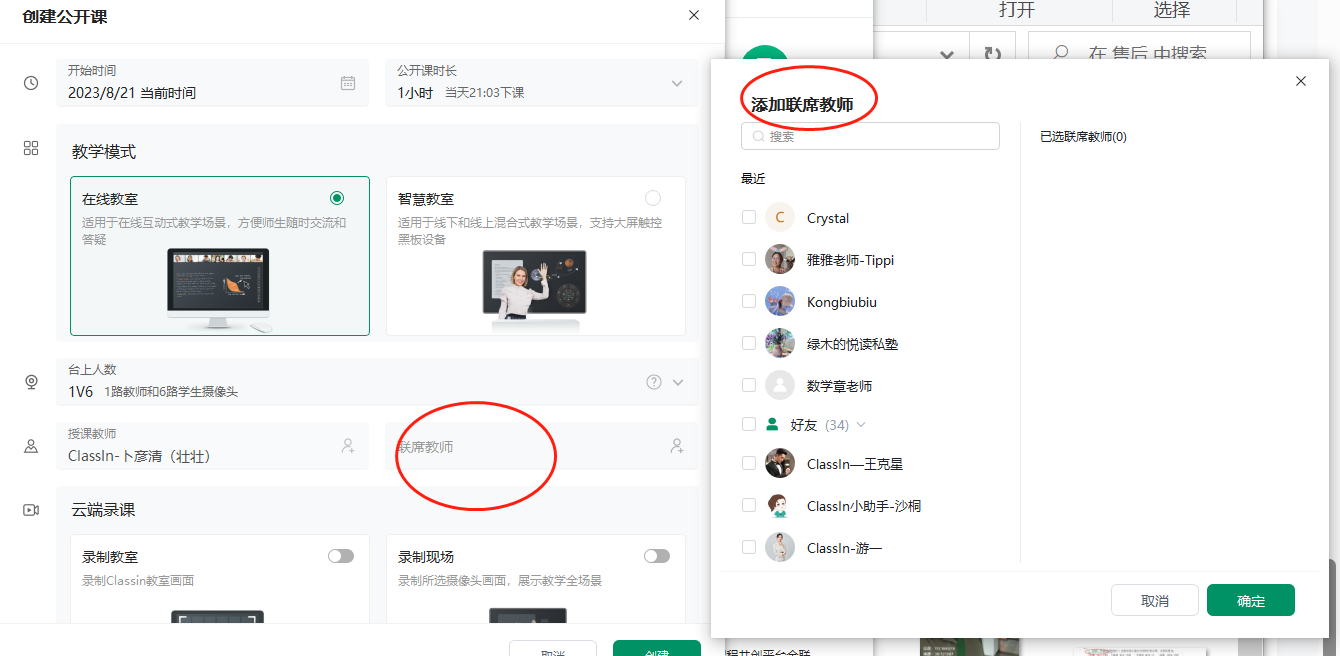Screen dimensions: 1340x656
Task: Expand 公开课时长 dropdown chevron
Action: [x=677, y=83]
